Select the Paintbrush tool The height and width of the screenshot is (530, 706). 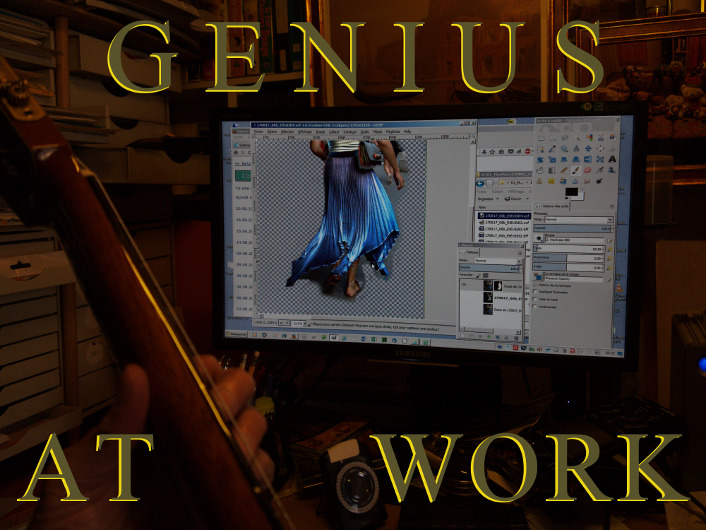pyautogui.click(x=576, y=170)
